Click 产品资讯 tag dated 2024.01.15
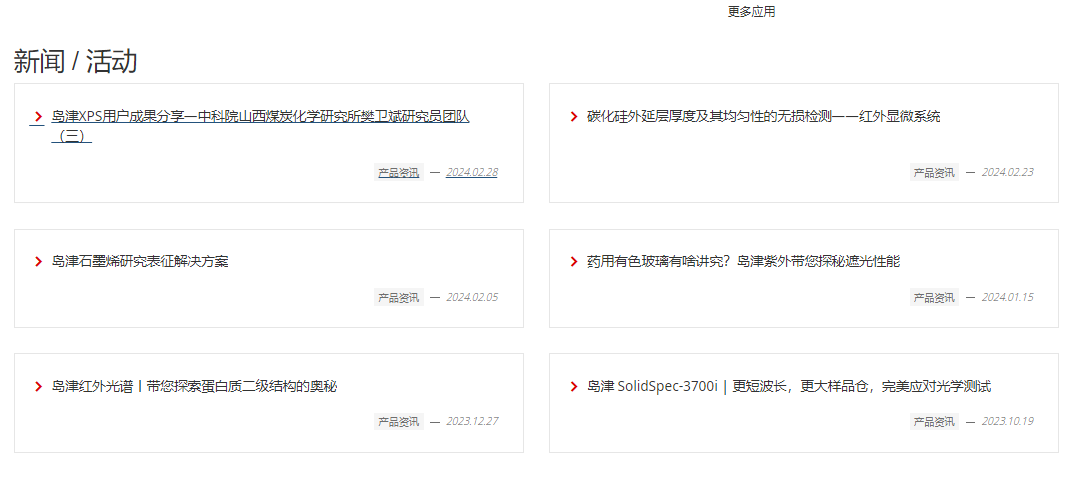Image resolution: width=1076 pixels, height=491 pixels. point(934,298)
